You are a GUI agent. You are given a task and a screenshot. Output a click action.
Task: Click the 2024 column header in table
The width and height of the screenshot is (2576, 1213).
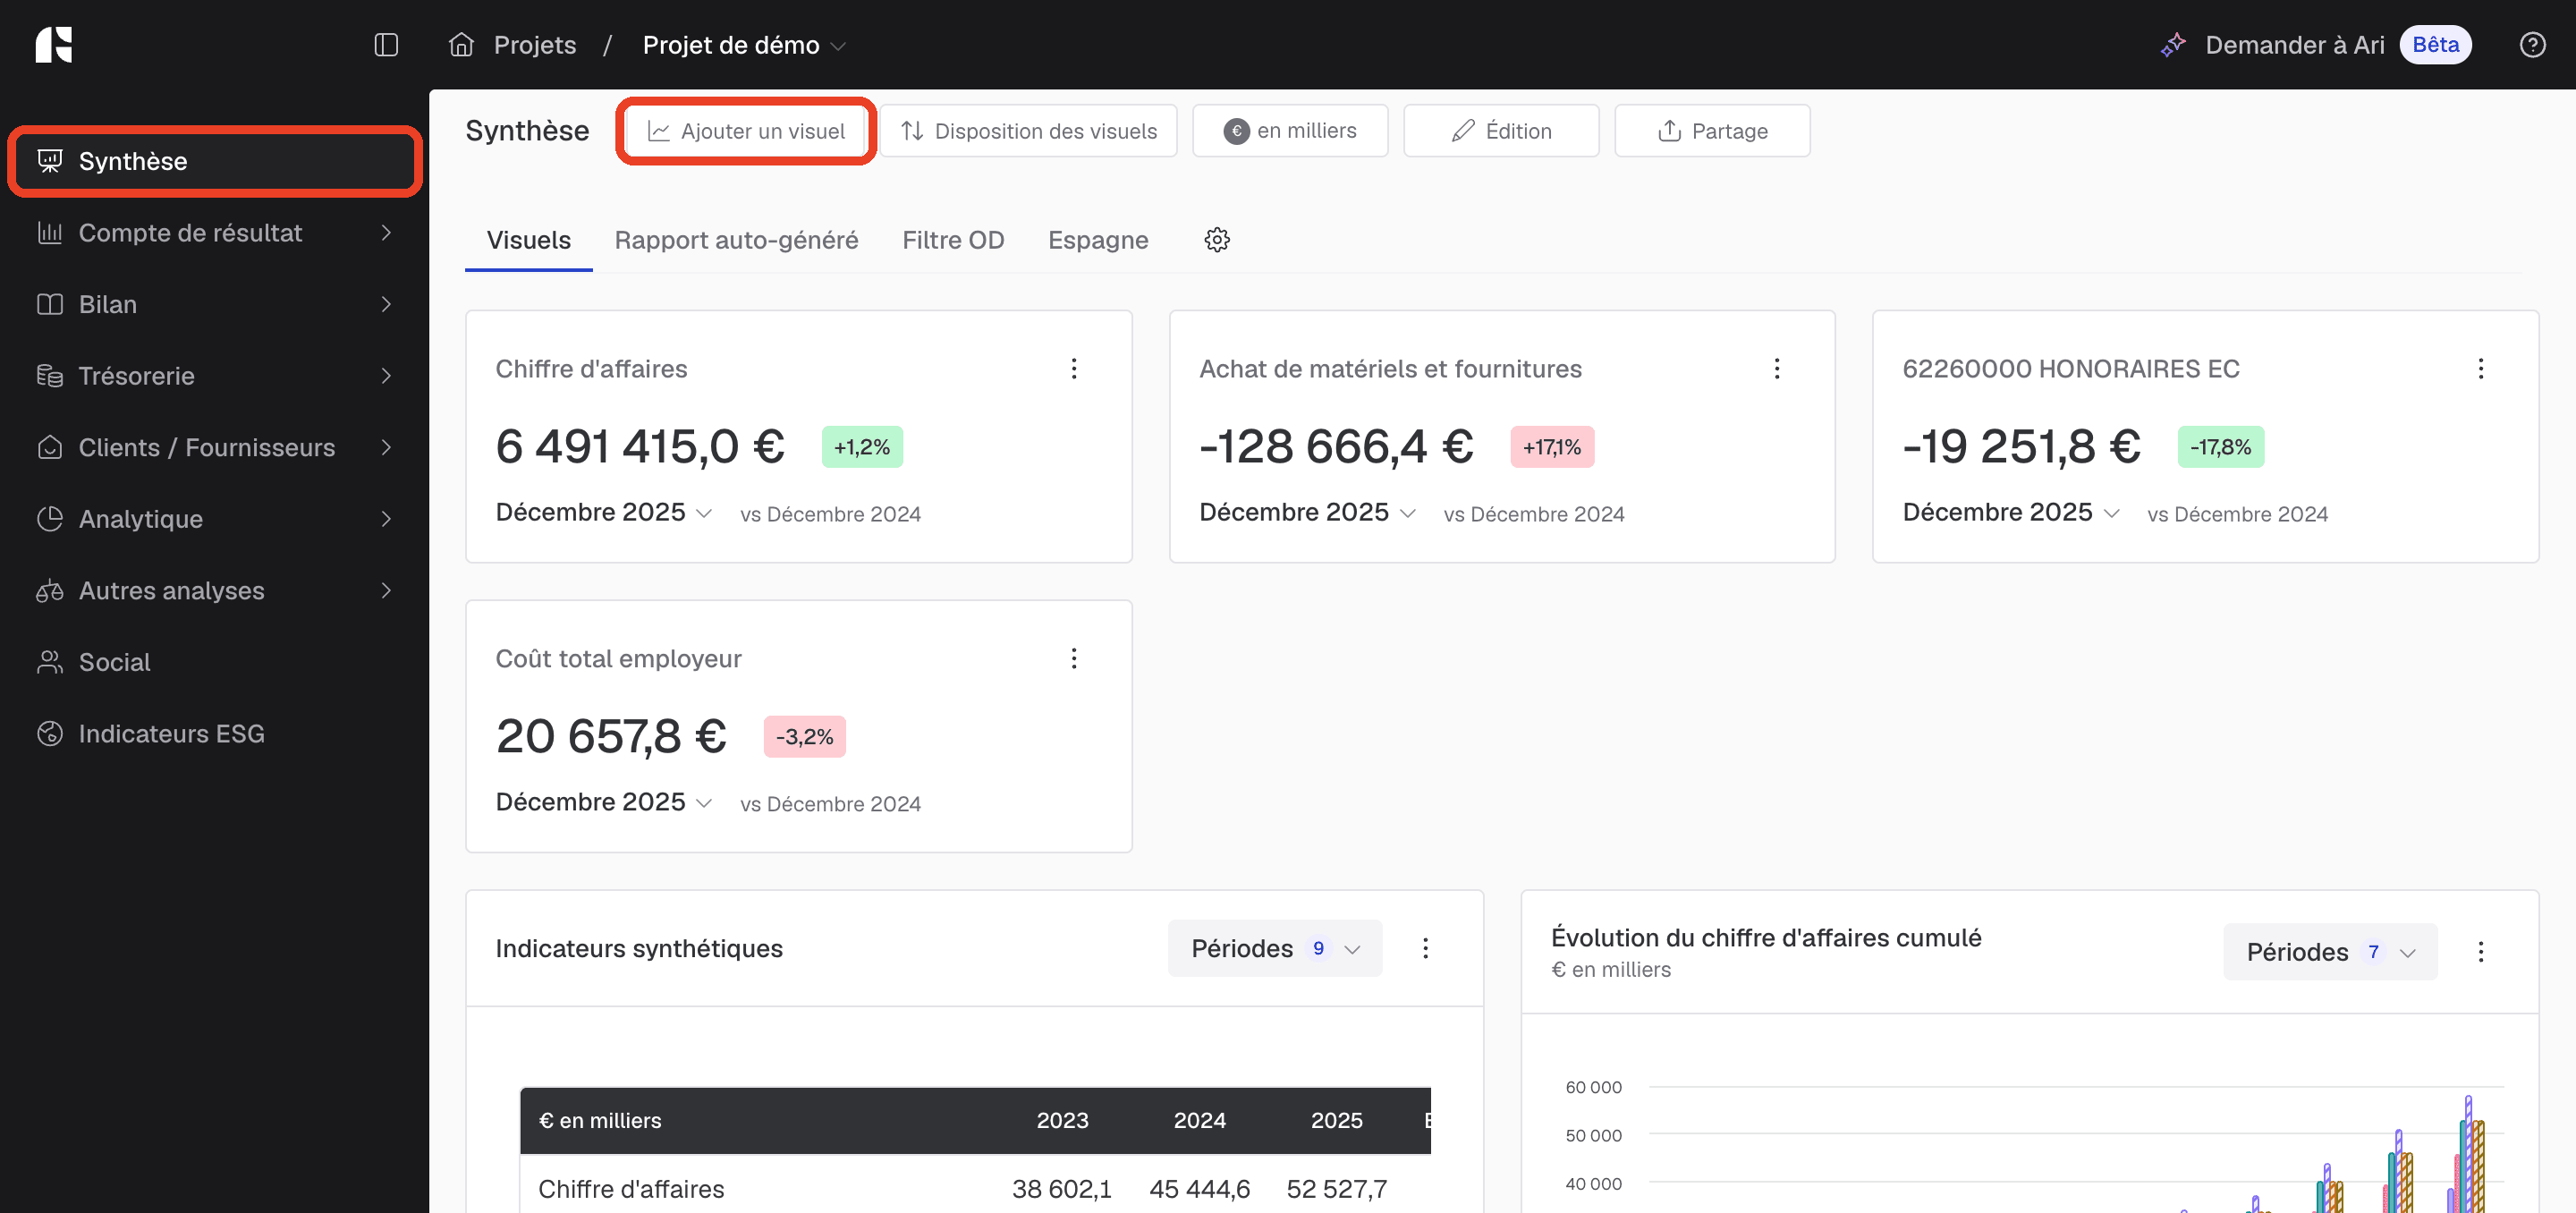pyautogui.click(x=1199, y=1120)
